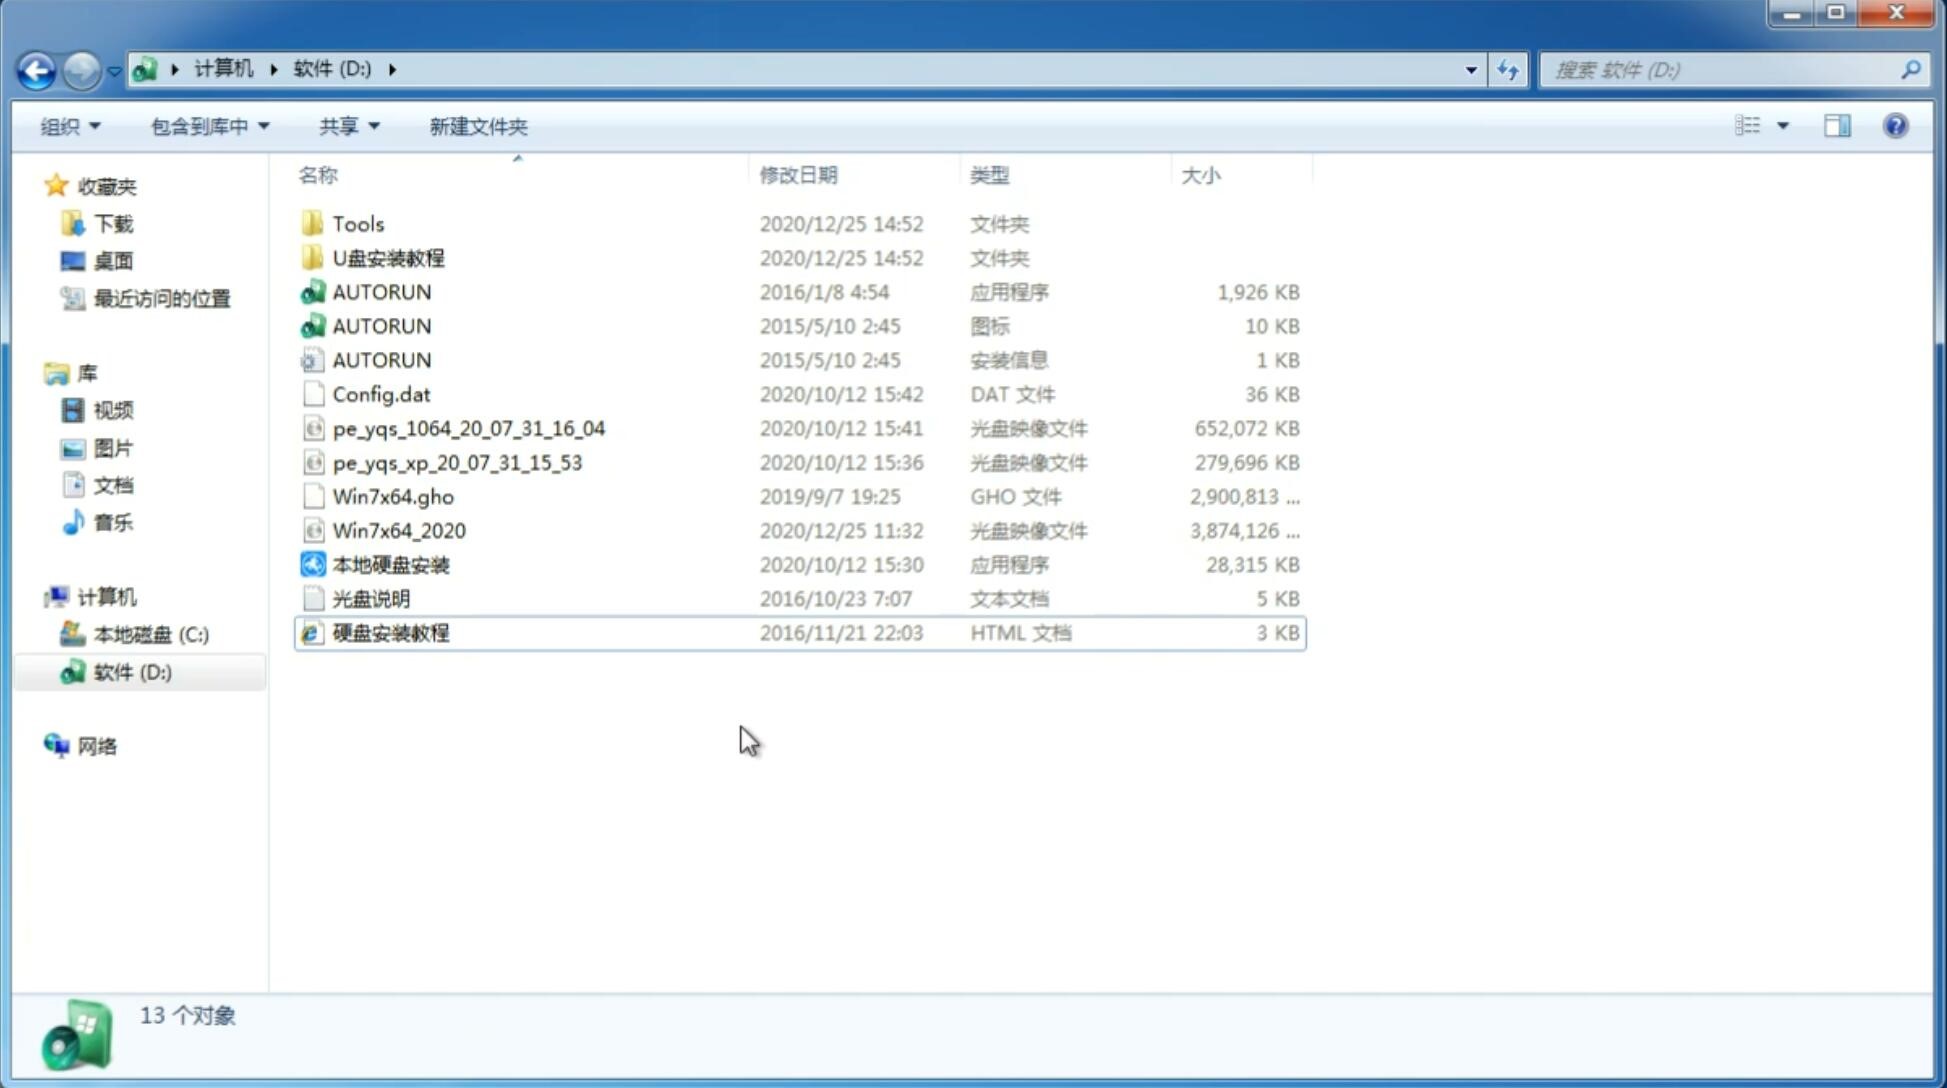Open 硬盘安装教程 HTML document
Image resolution: width=1947 pixels, height=1088 pixels.
(389, 632)
